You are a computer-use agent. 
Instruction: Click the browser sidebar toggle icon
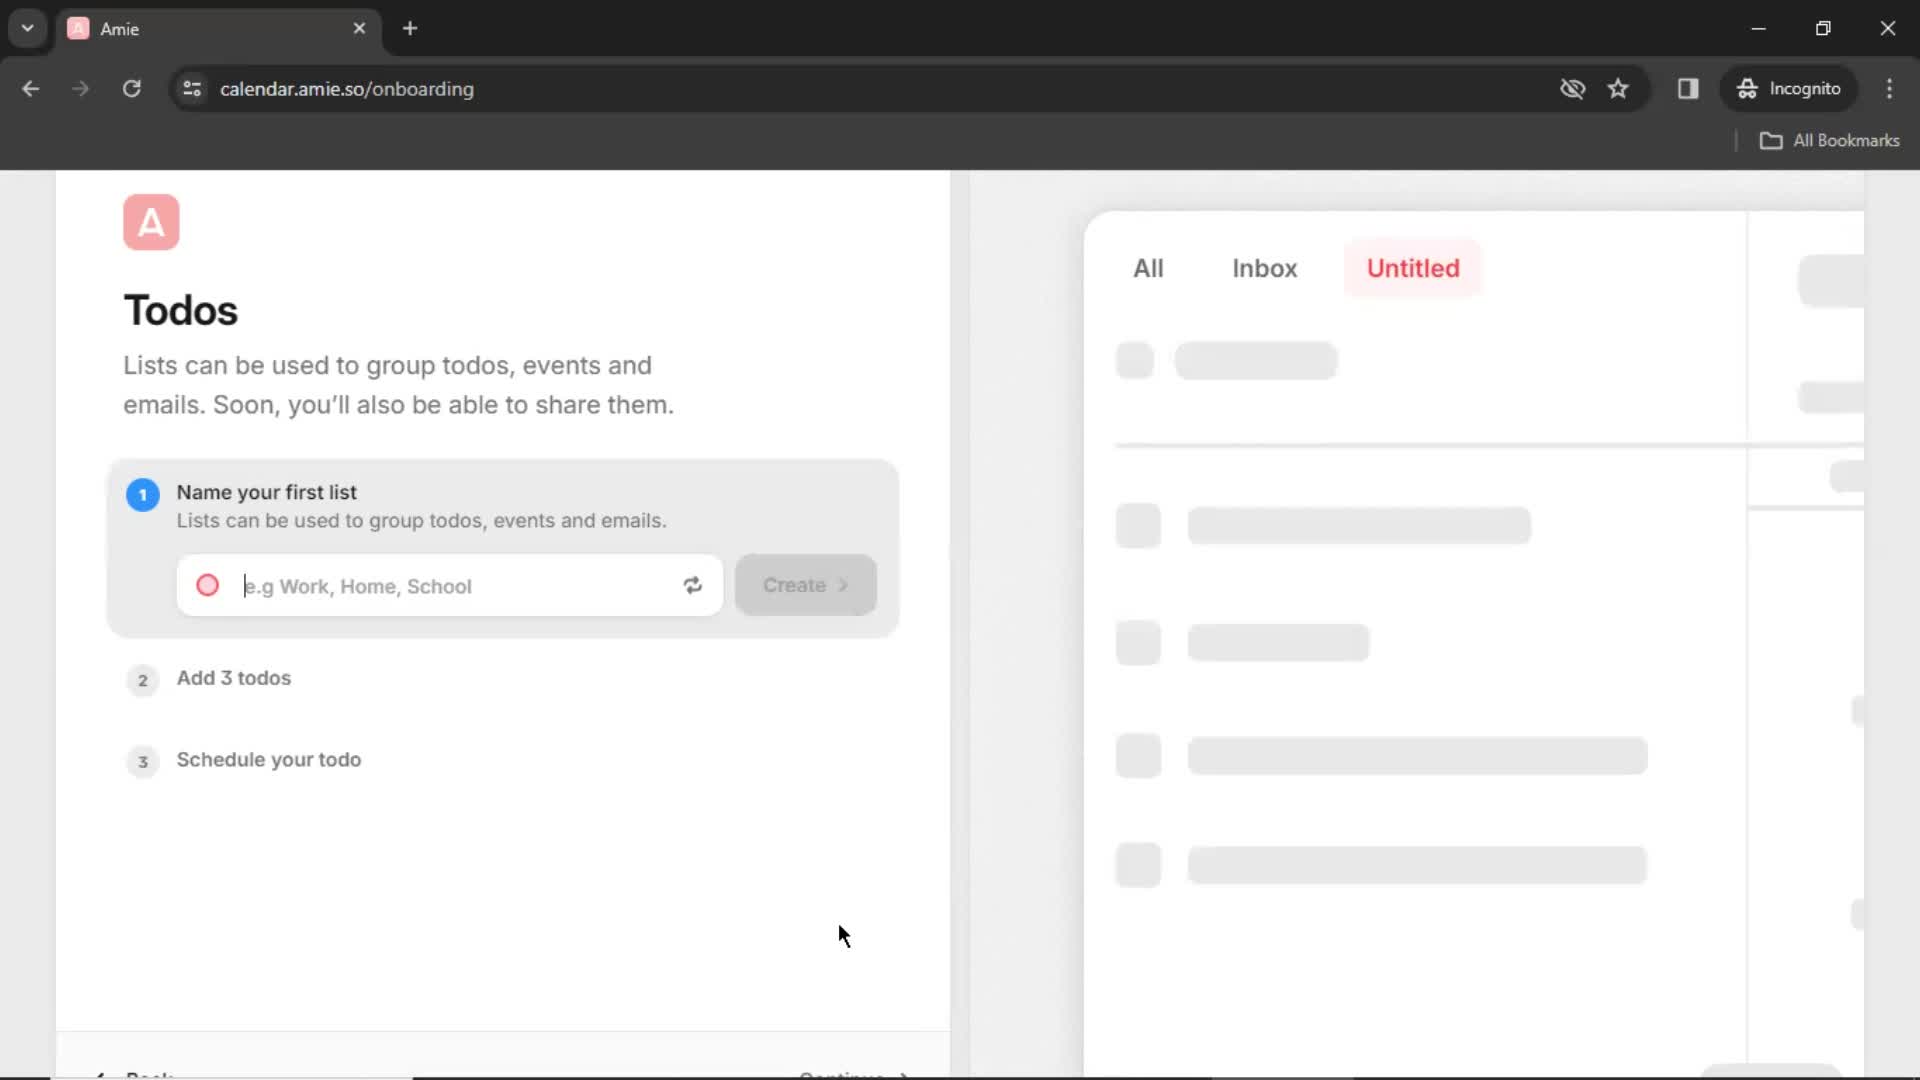pyautogui.click(x=1688, y=88)
